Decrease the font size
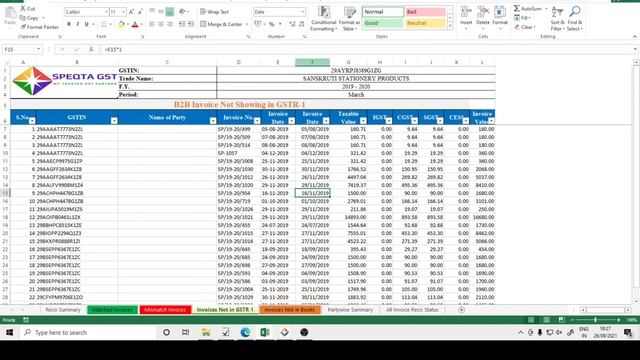Image resolution: width=640 pixels, height=360 pixels. tap(140, 12)
